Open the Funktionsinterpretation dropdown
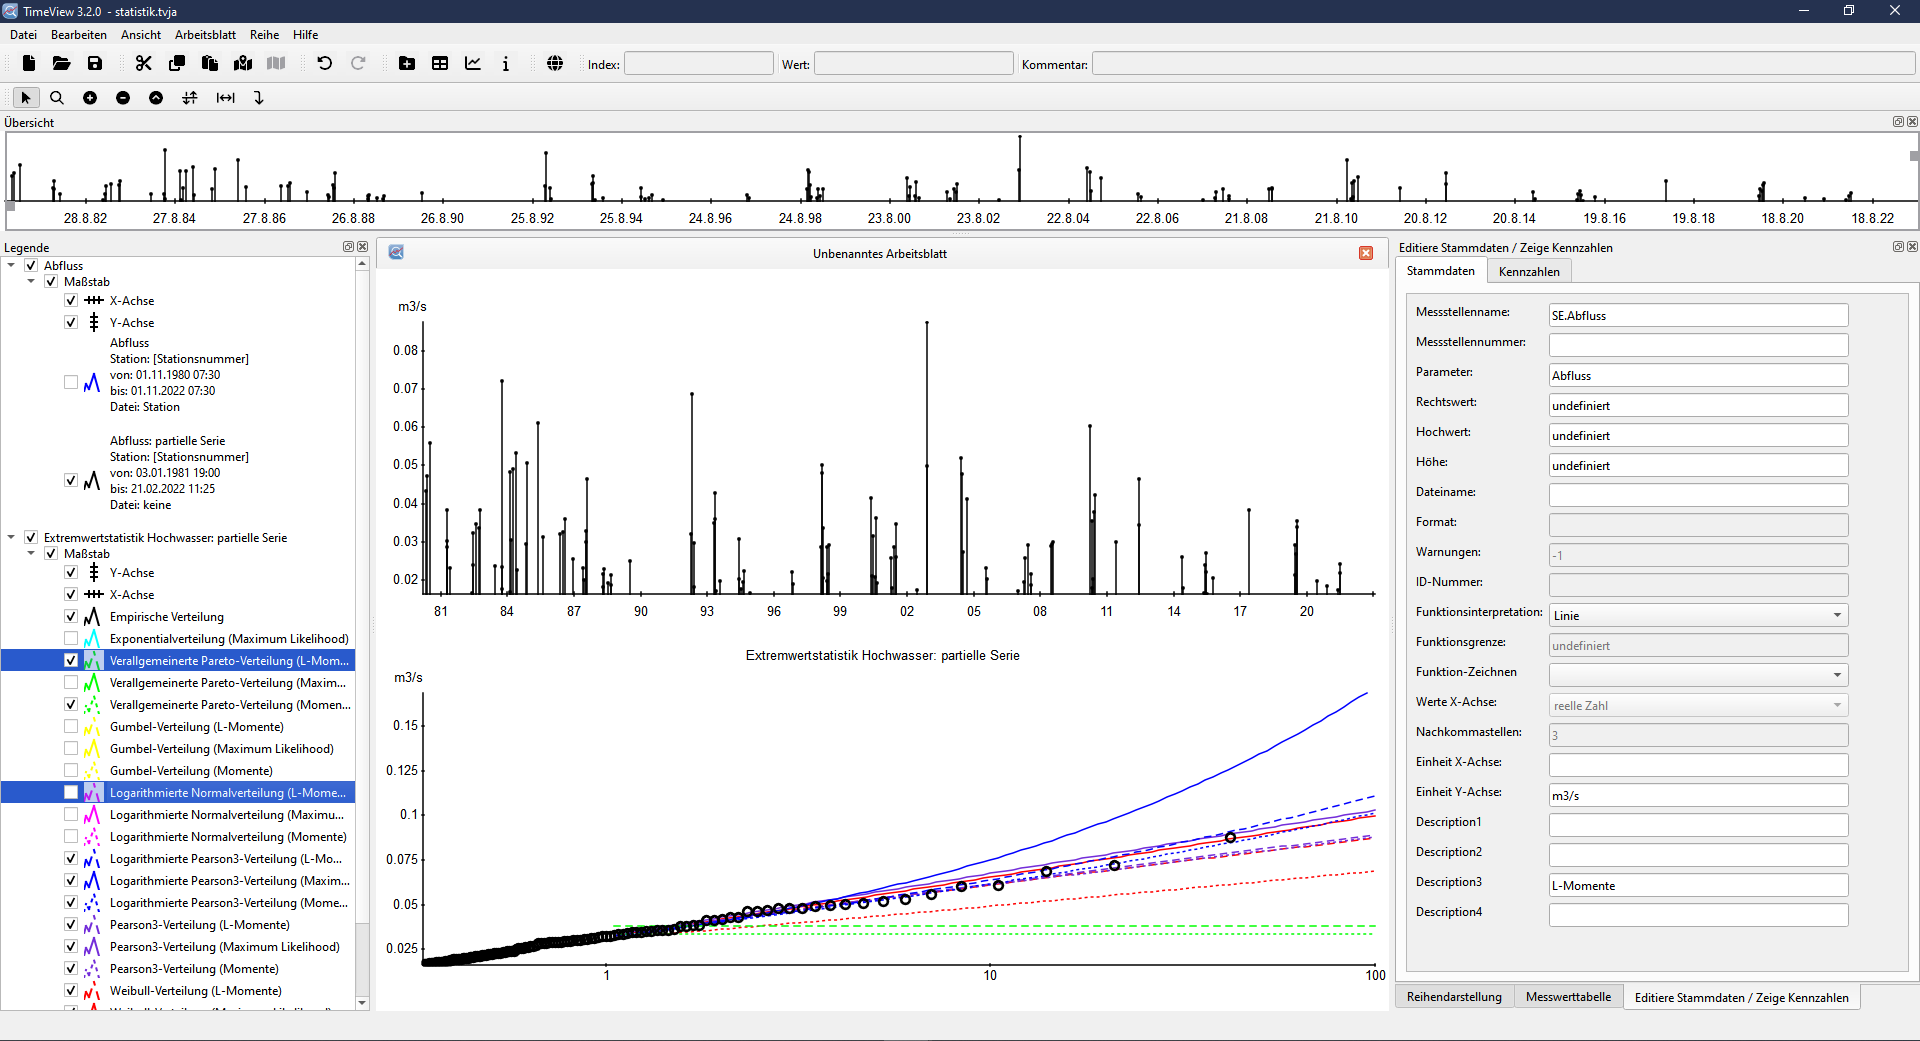This screenshot has width=1920, height=1041. pos(1697,616)
